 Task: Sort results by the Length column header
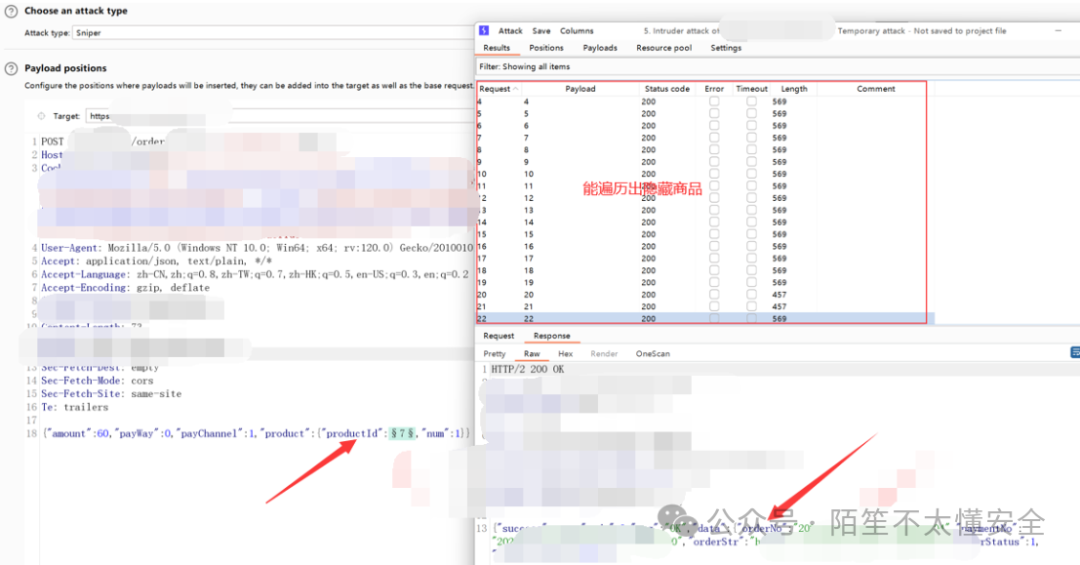point(793,89)
